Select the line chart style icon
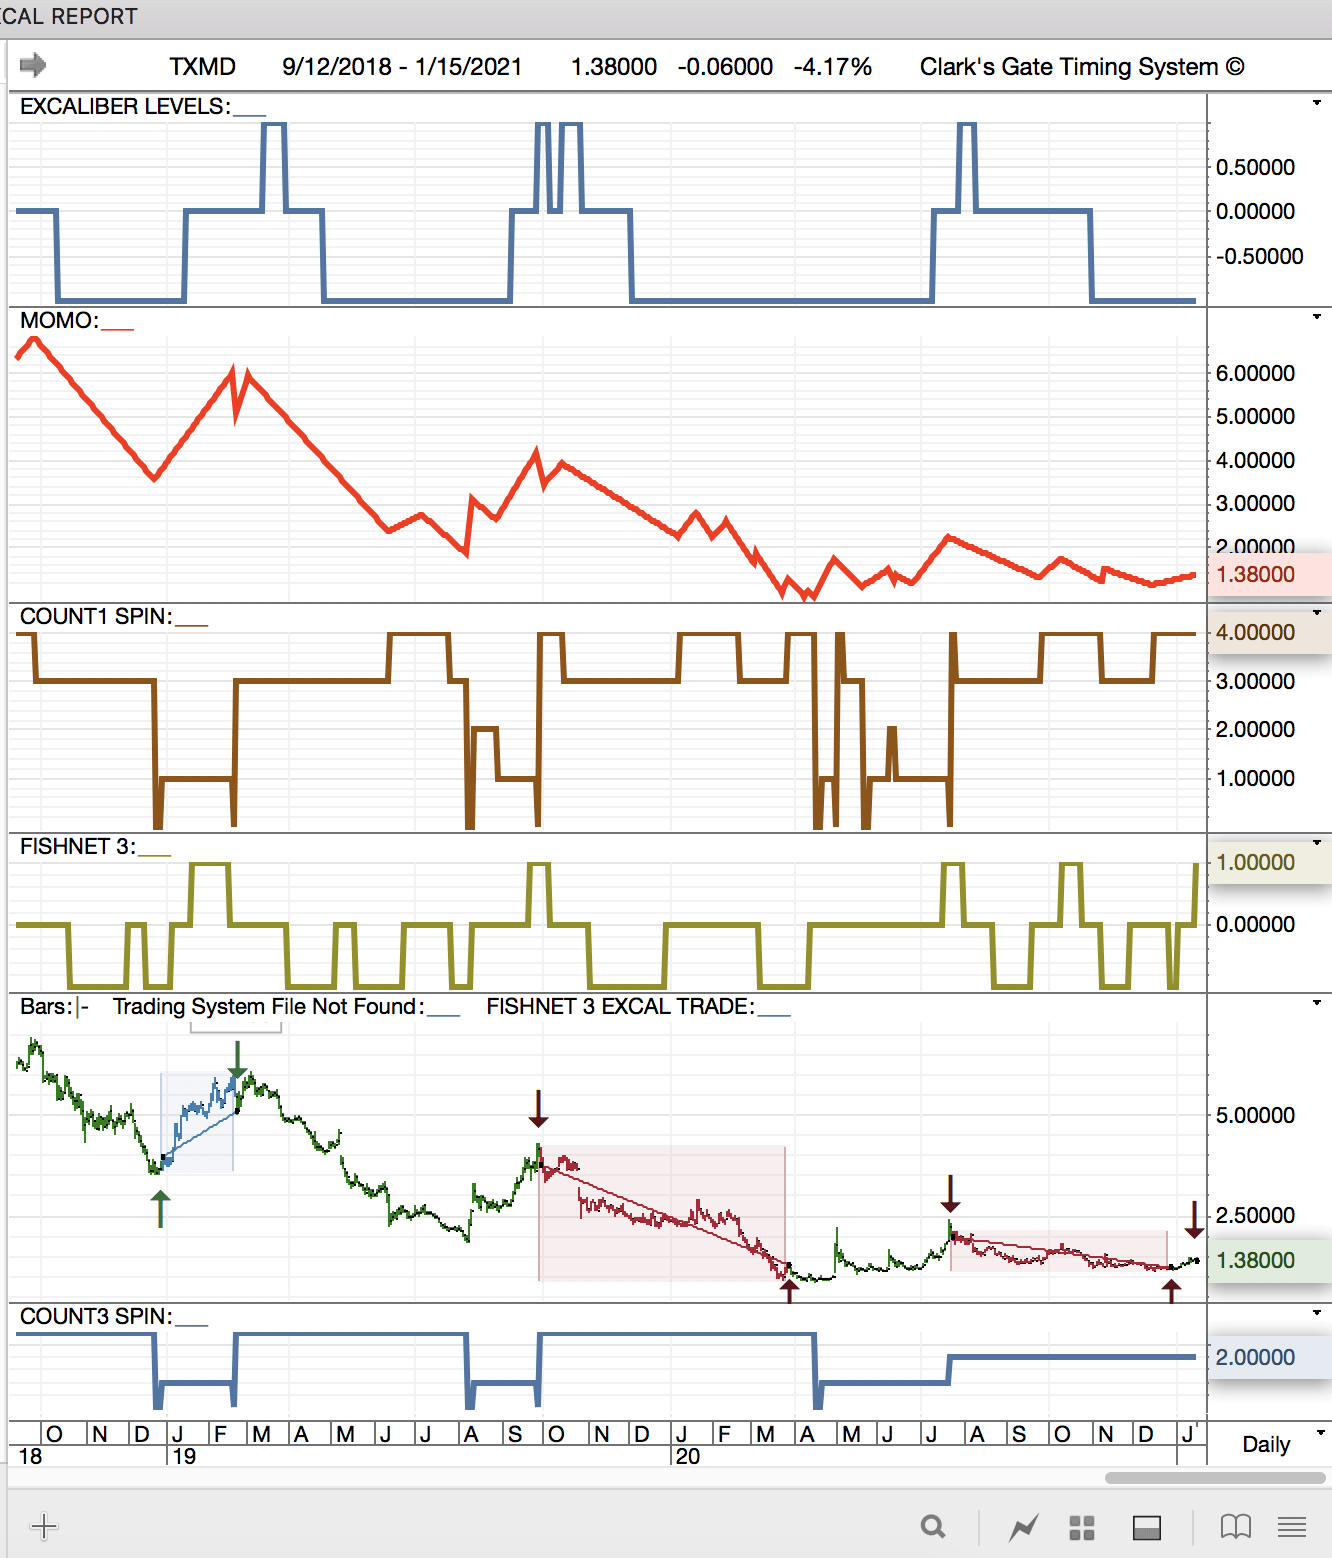The width and height of the screenshot is (1332, 1558). click(1024, 1527)
